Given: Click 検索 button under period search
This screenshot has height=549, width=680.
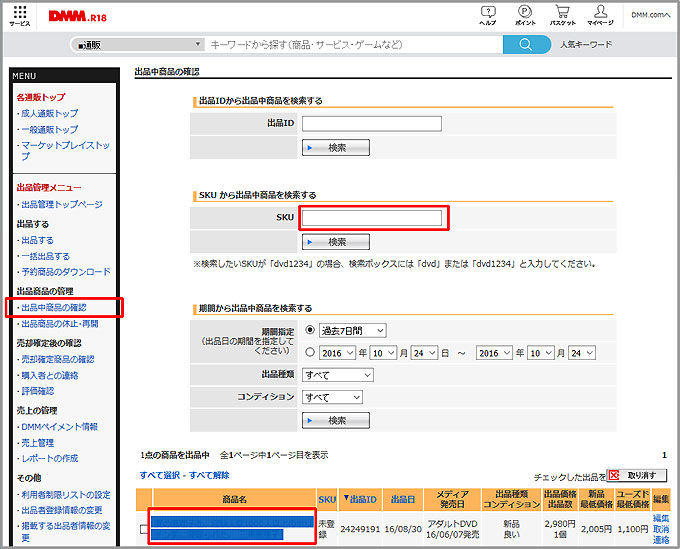Looking at the screenshot, I should (x=336, y=420).
